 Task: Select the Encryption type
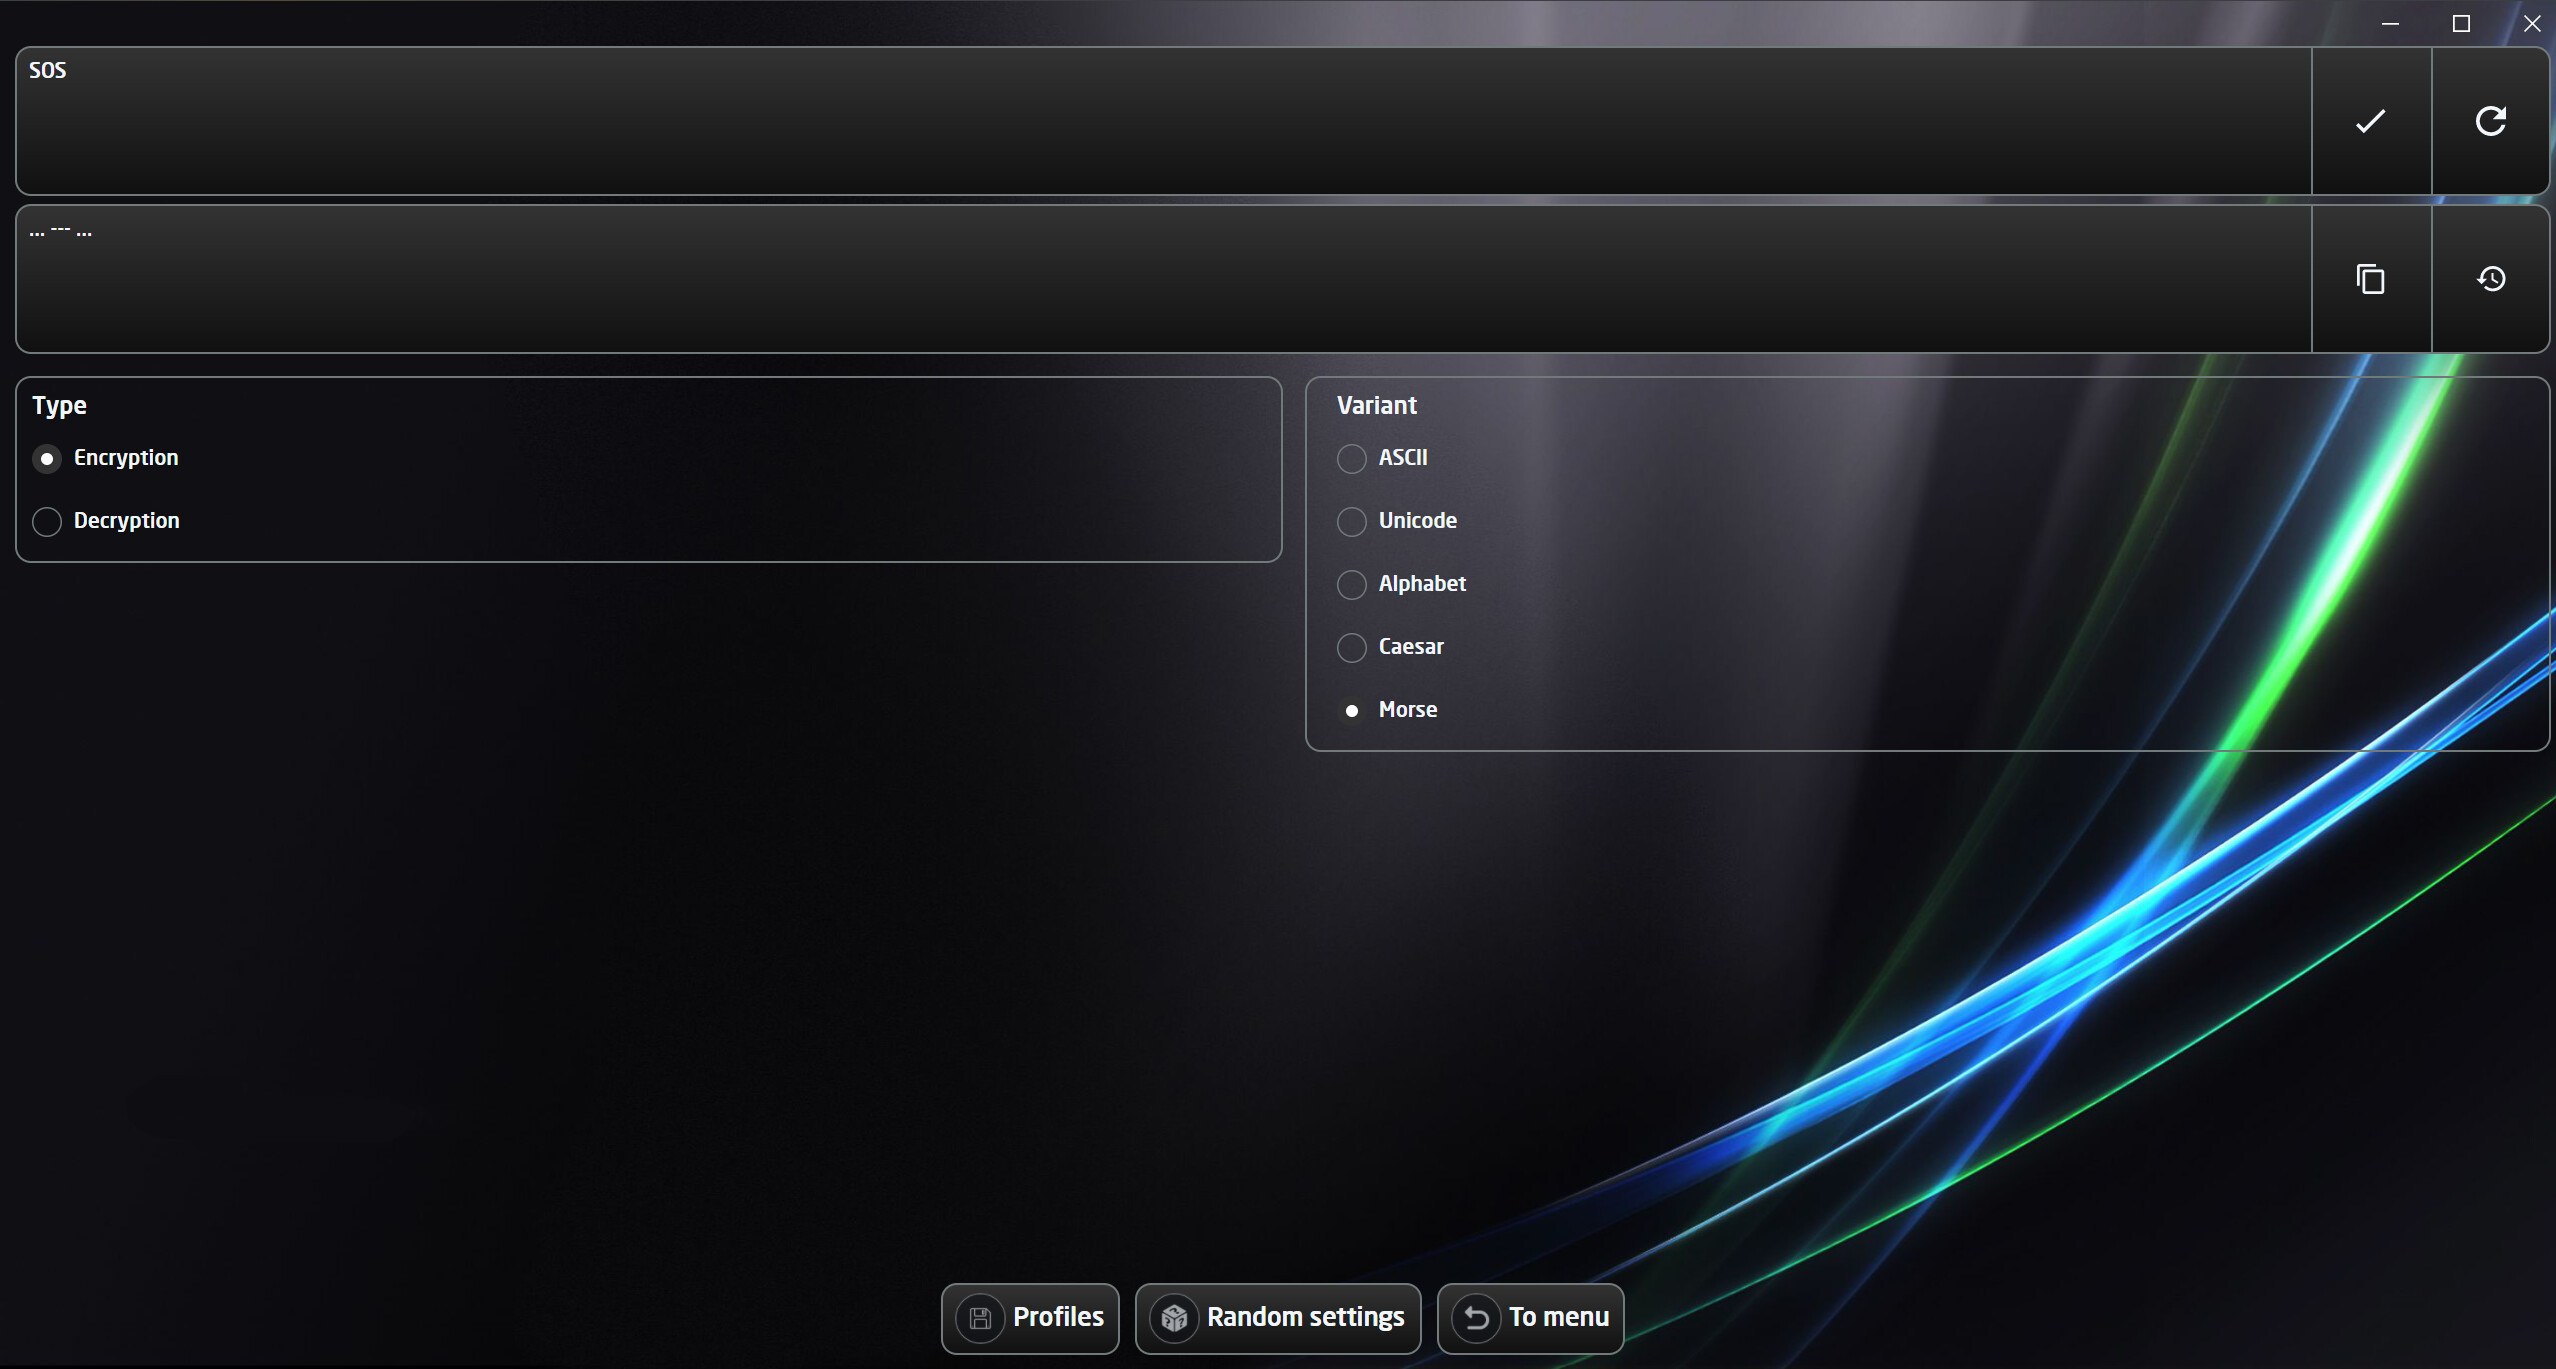click(x=47, y=458)
